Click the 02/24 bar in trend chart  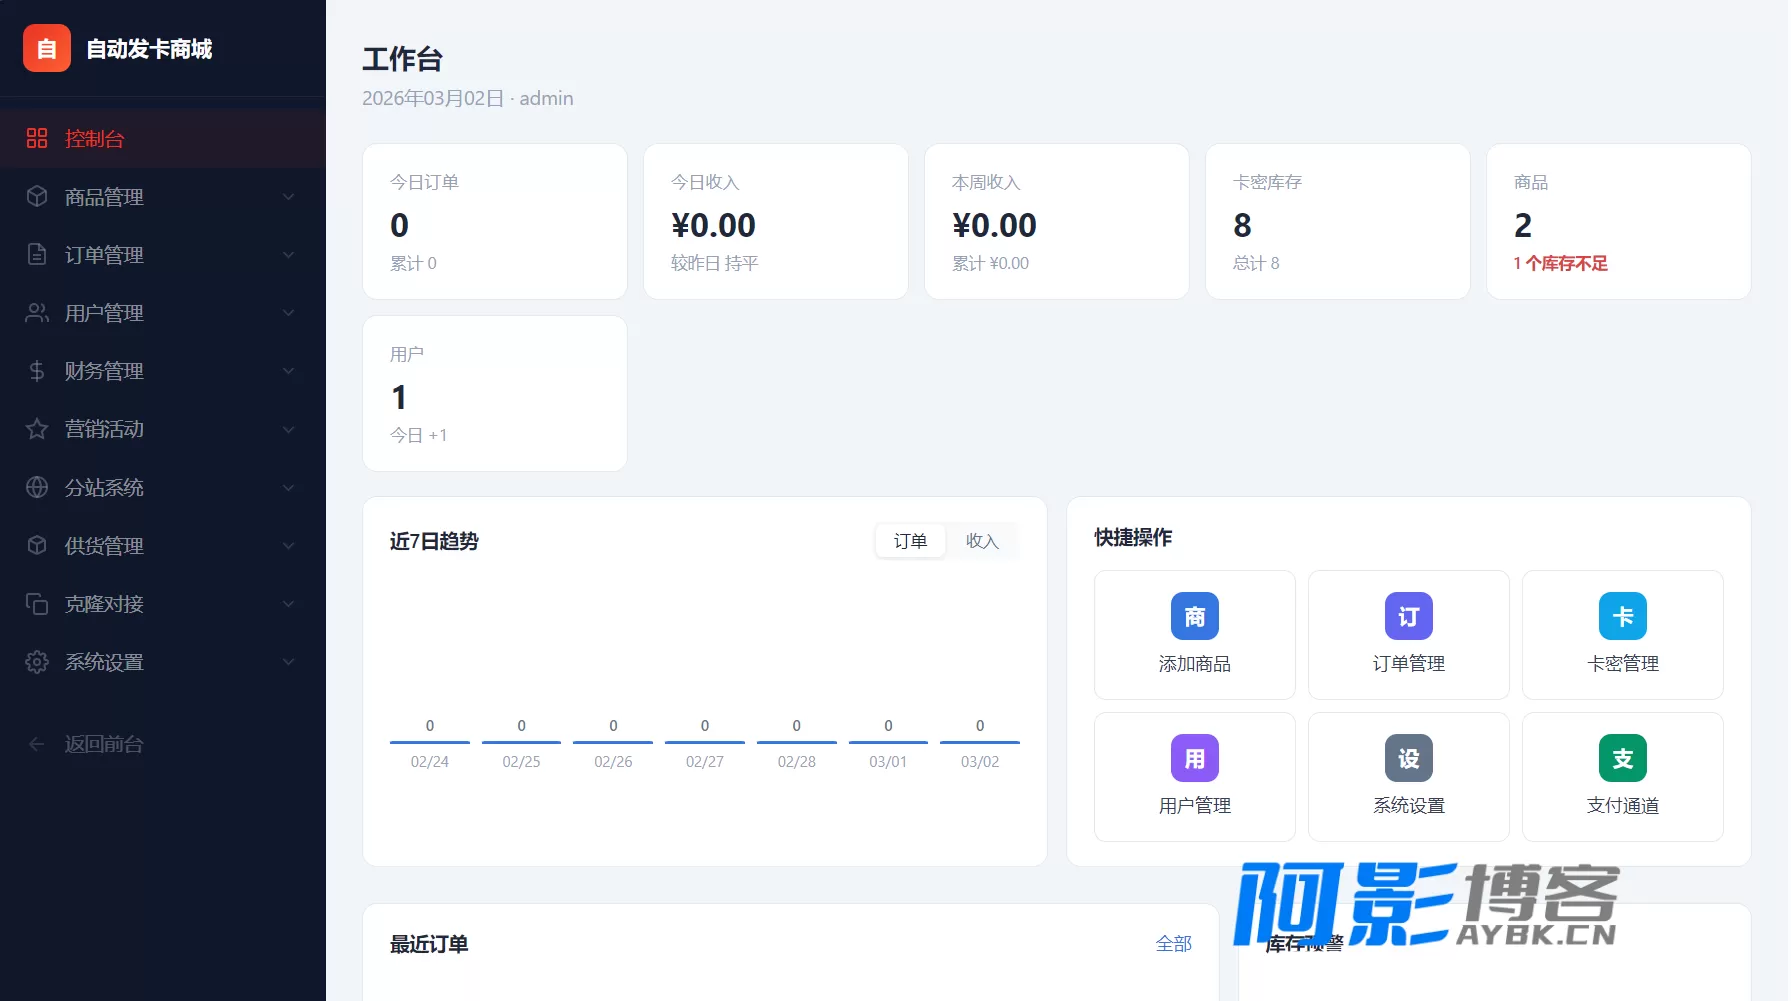pyautogui.click(x=430, y=742)
